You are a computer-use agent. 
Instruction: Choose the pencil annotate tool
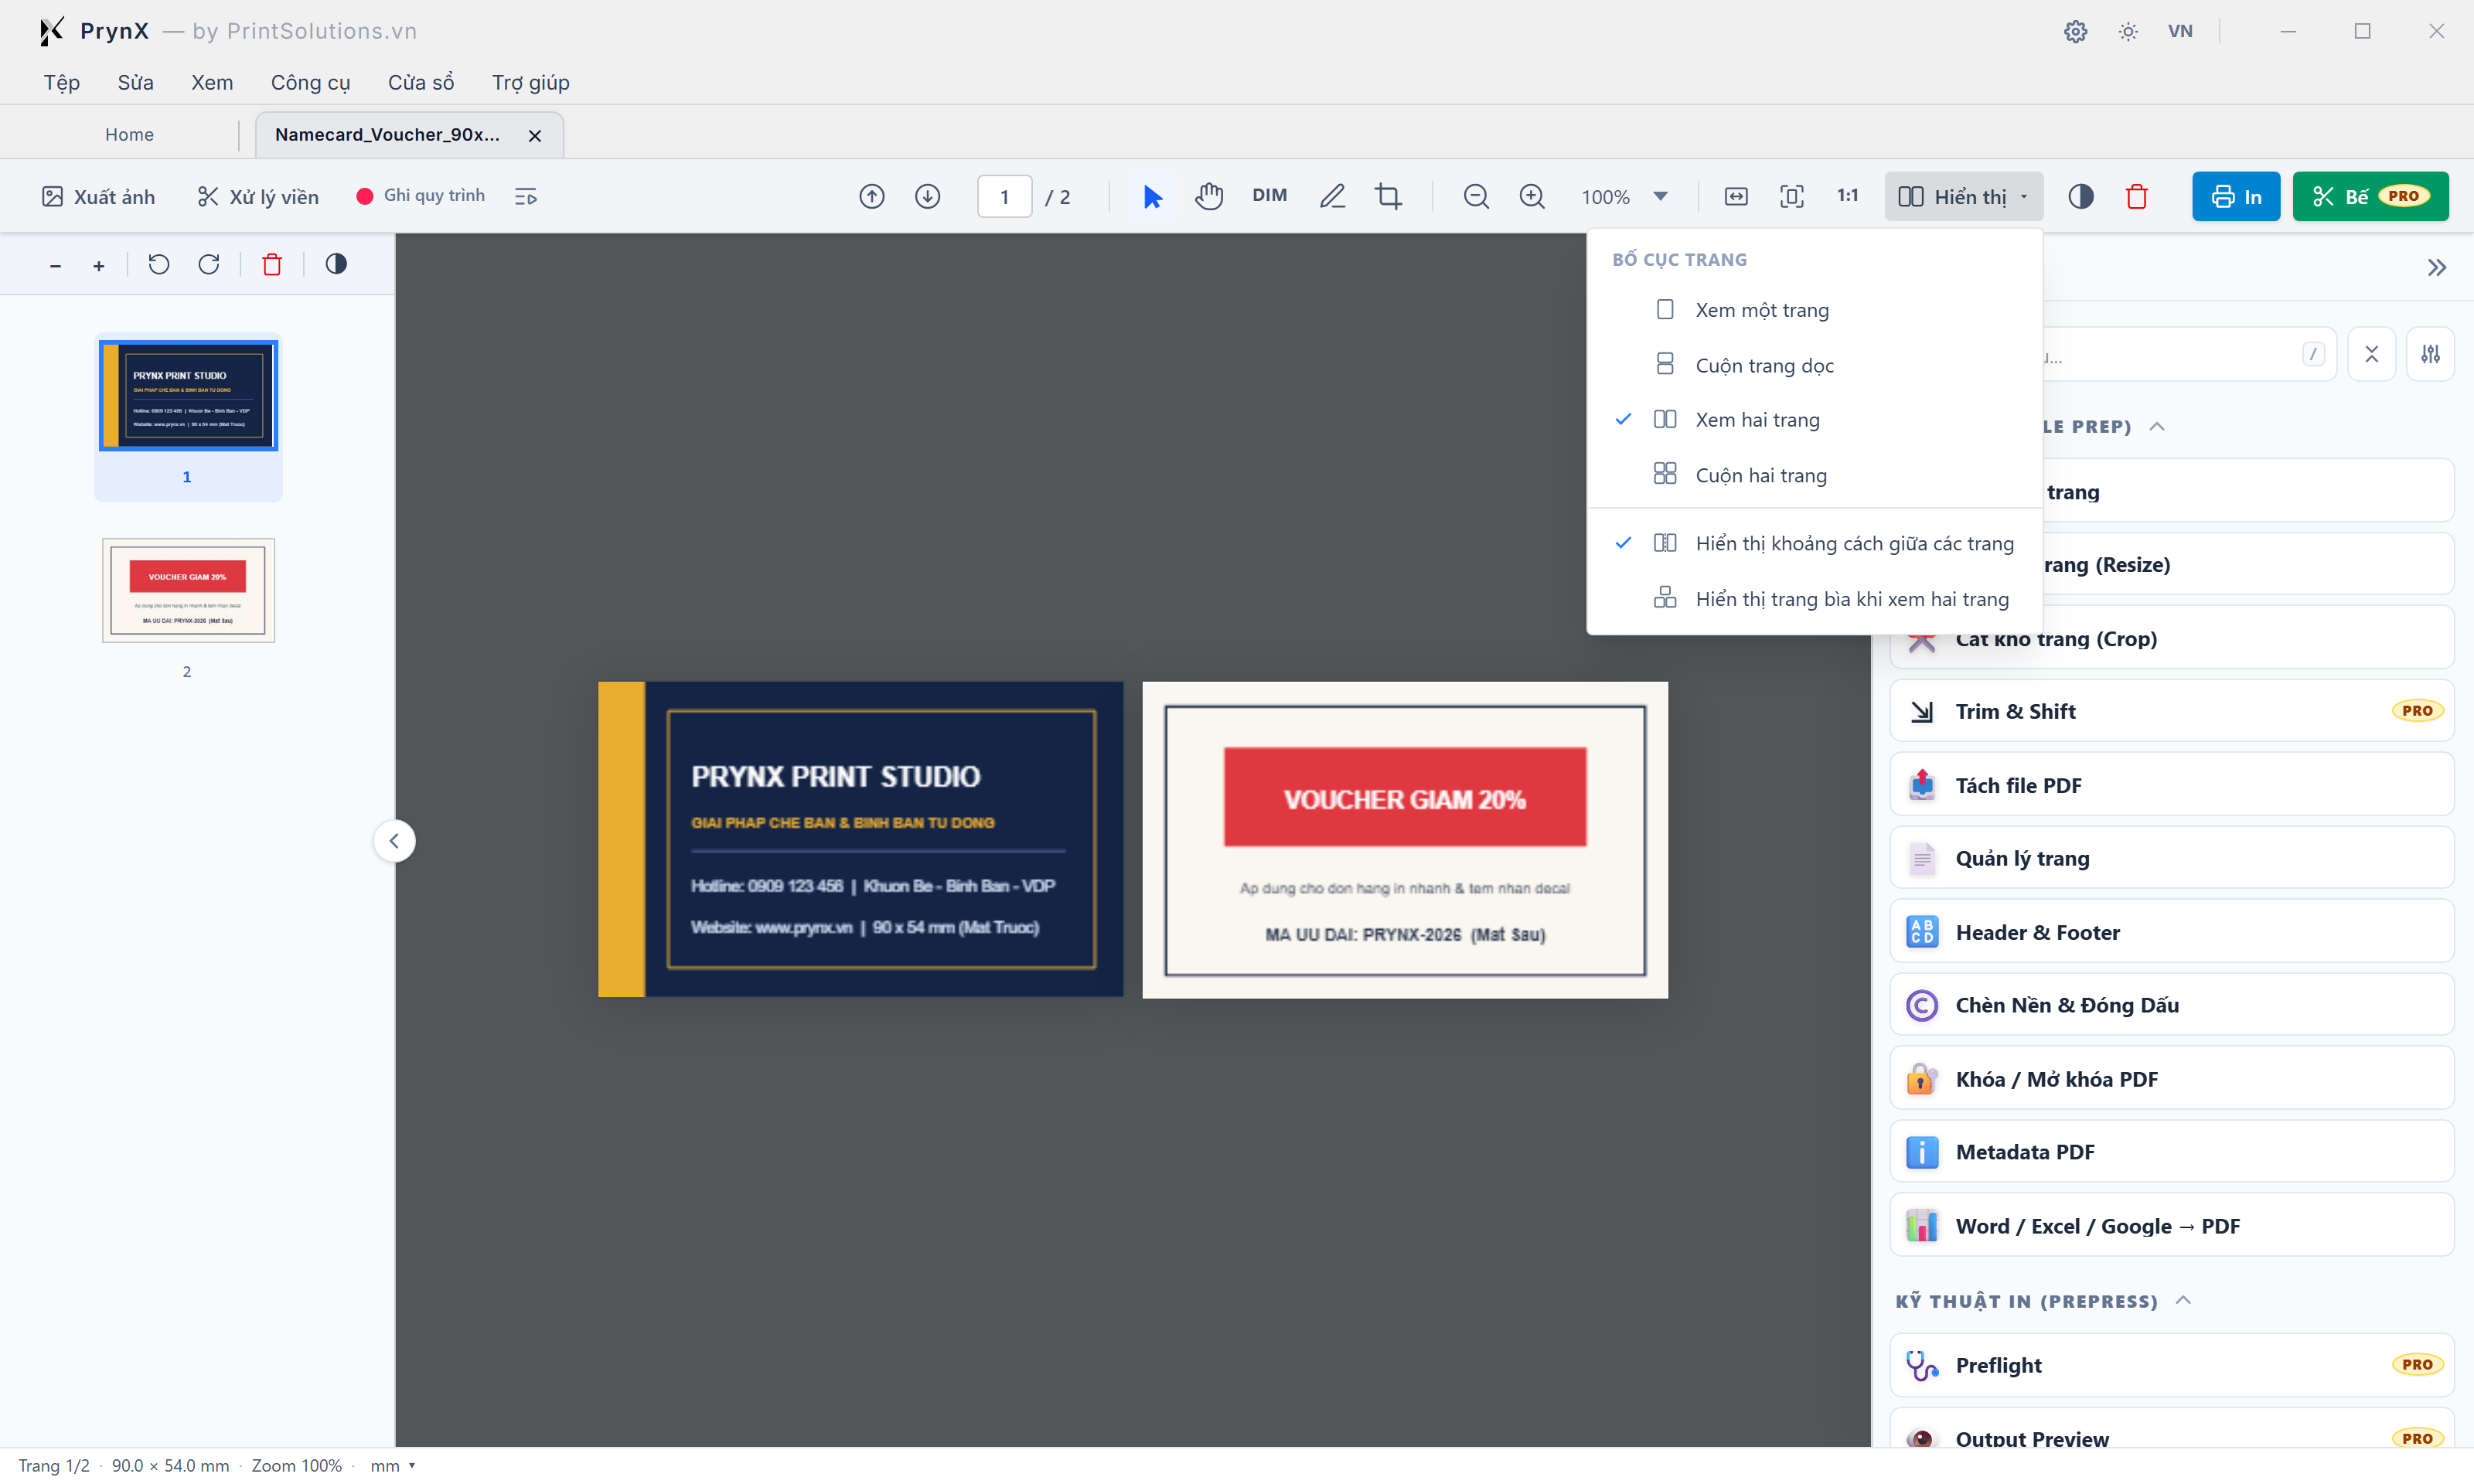click(1331, 196)
